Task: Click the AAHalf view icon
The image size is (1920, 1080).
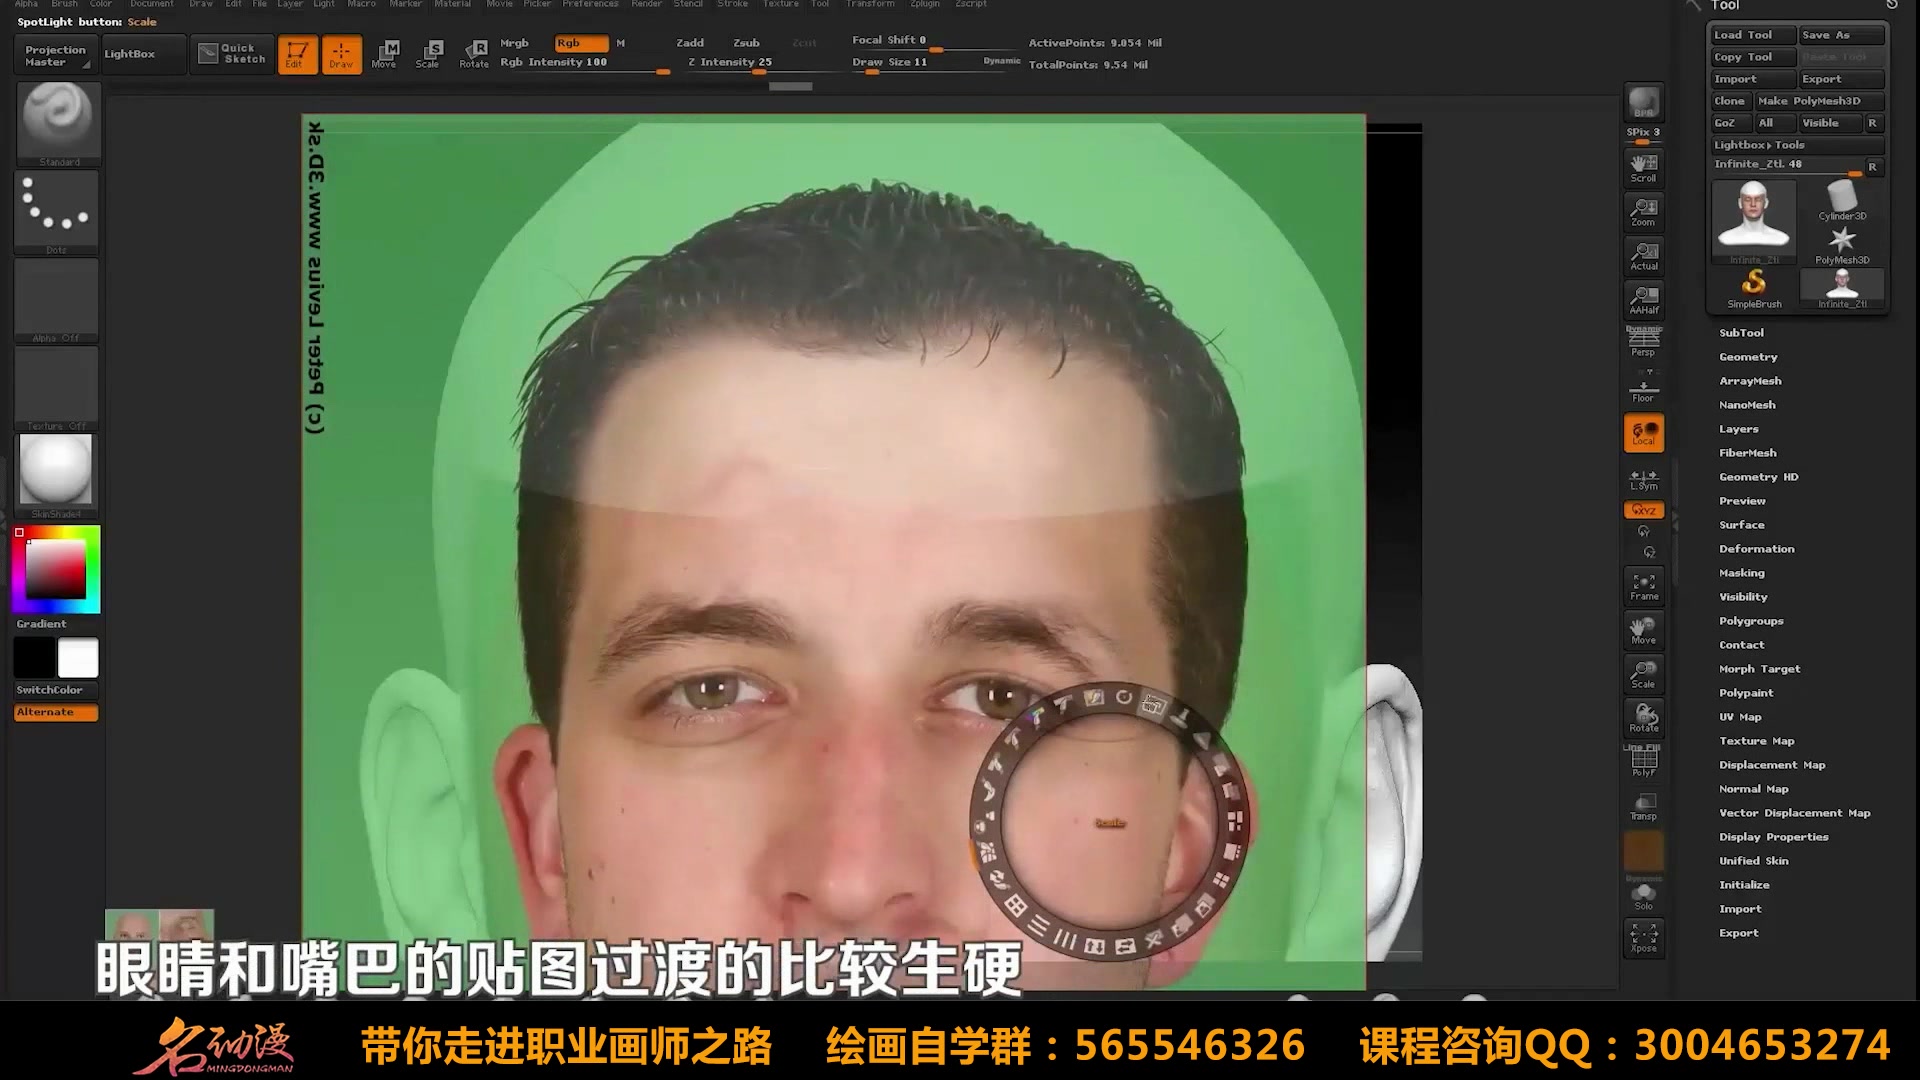Action: (x=1644, y=299)
